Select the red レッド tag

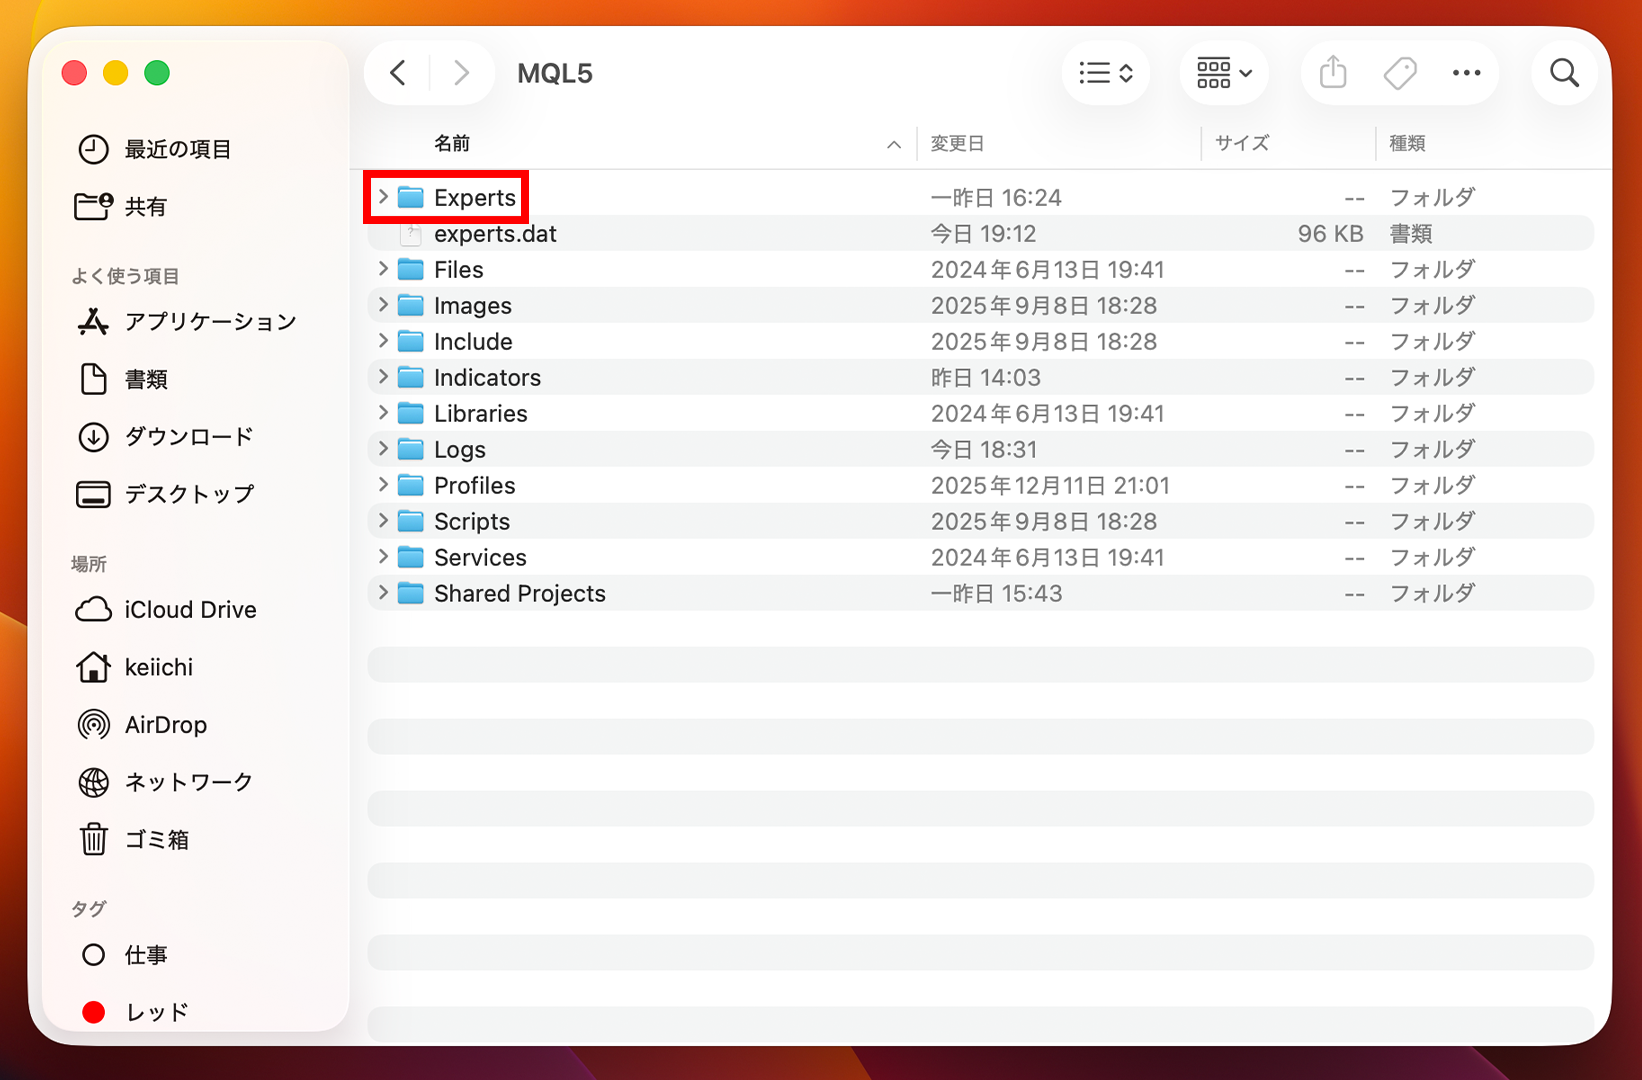point(156,1012)
